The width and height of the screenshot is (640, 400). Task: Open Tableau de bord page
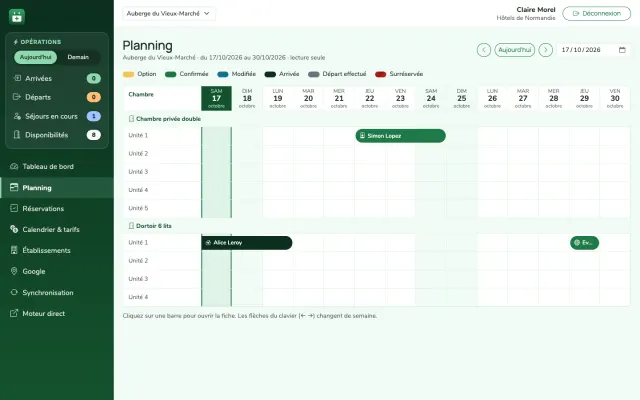click(57, 166)
